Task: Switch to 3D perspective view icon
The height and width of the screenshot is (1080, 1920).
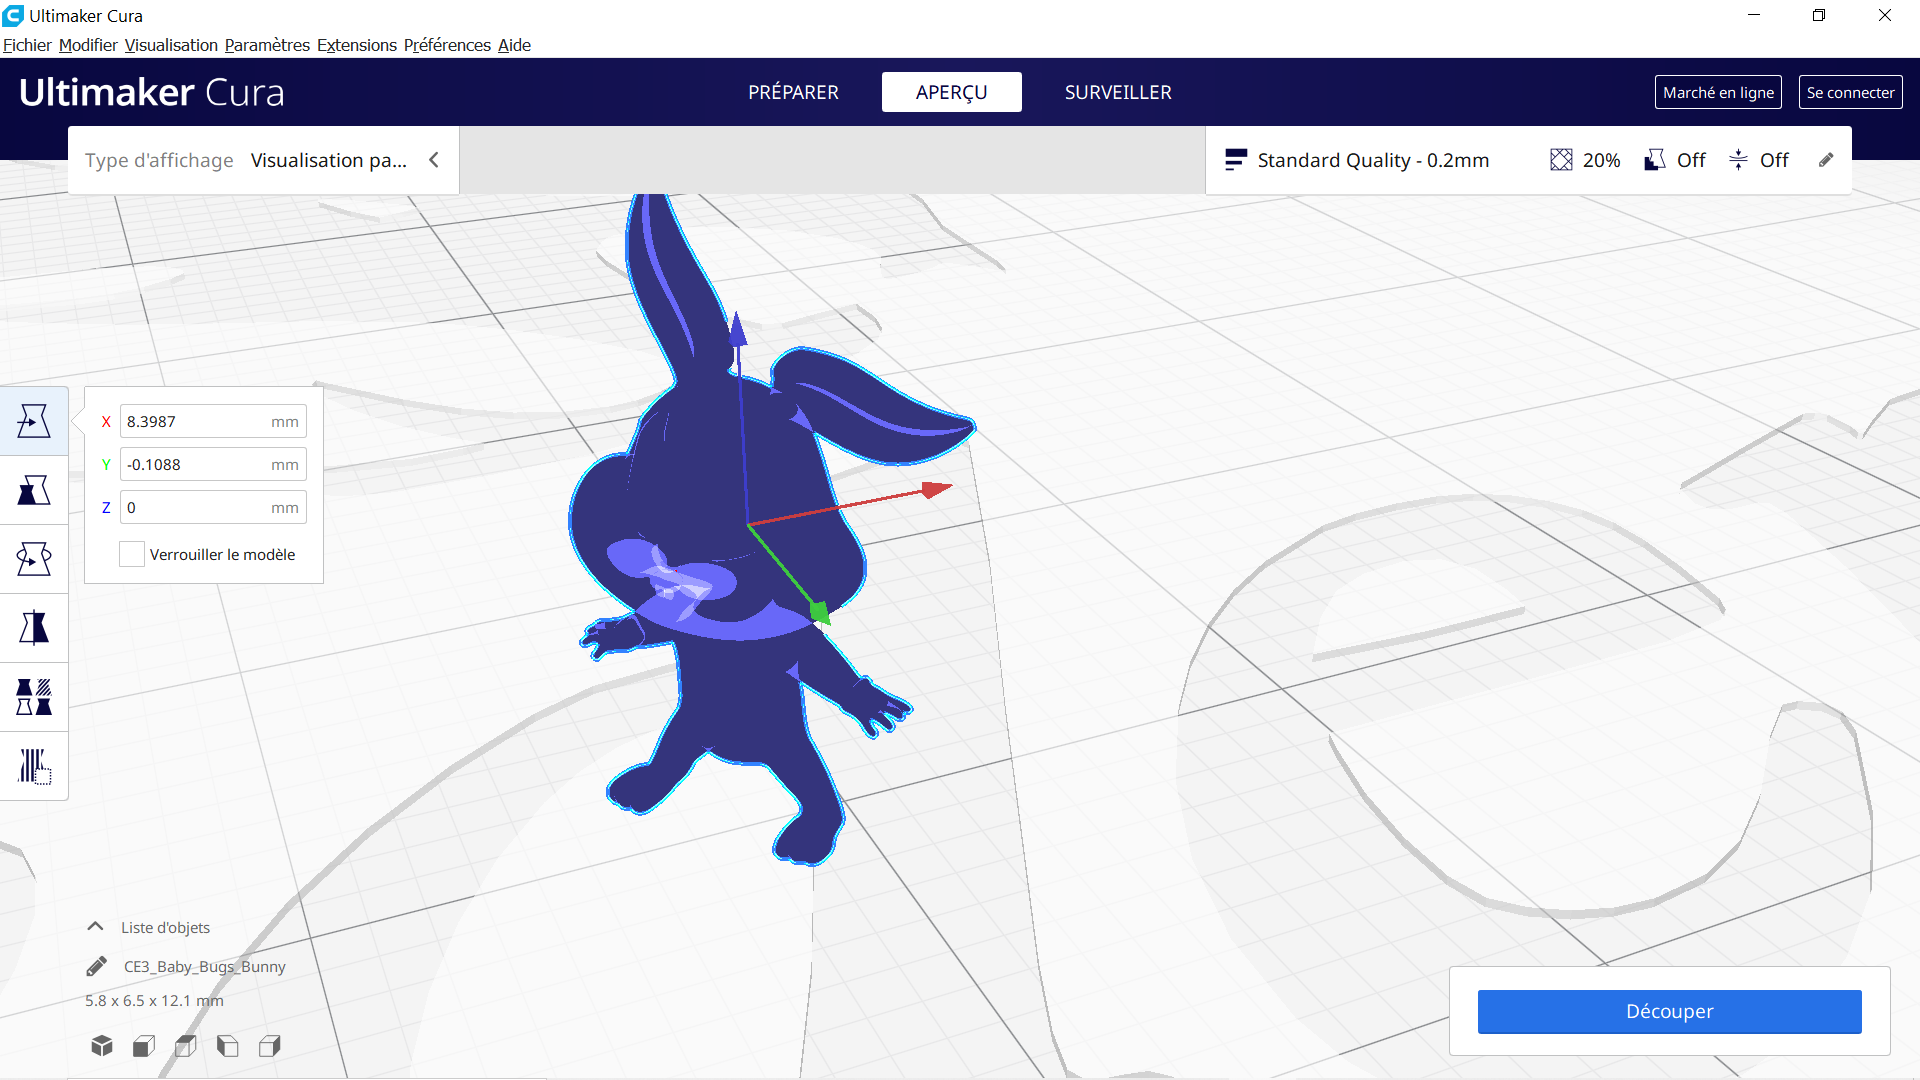Action: 102,1046
